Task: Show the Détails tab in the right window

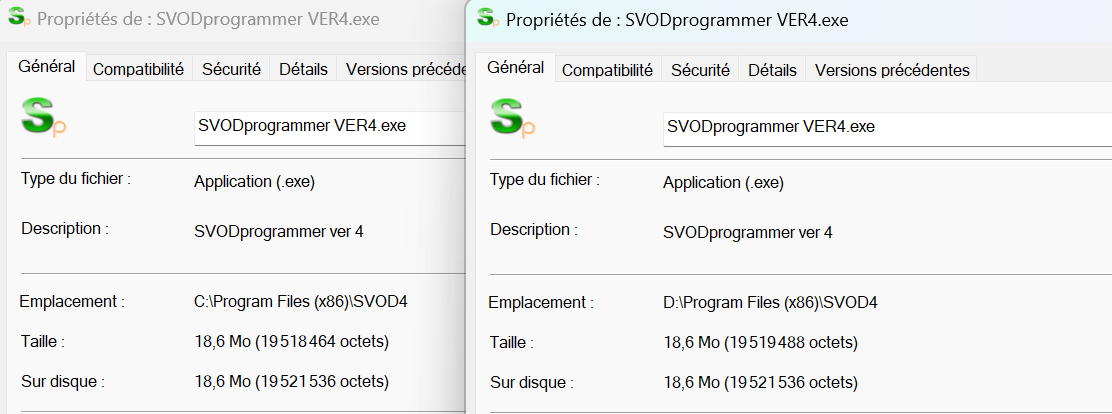Action: (x=772, y=70)
